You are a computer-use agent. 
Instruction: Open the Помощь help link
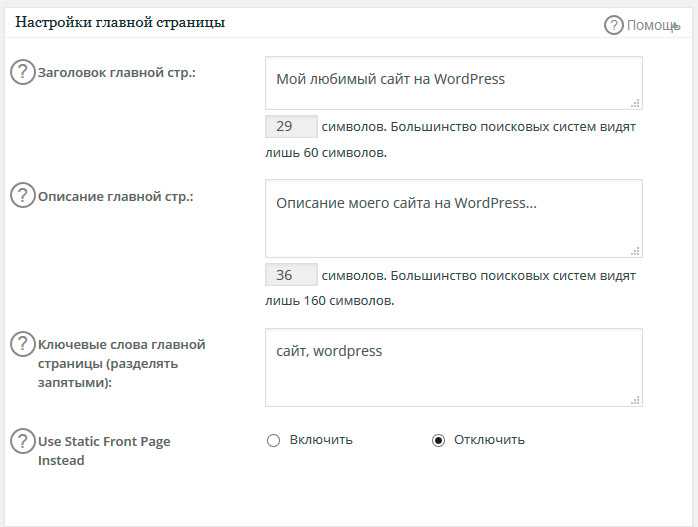tap(653, 25)
